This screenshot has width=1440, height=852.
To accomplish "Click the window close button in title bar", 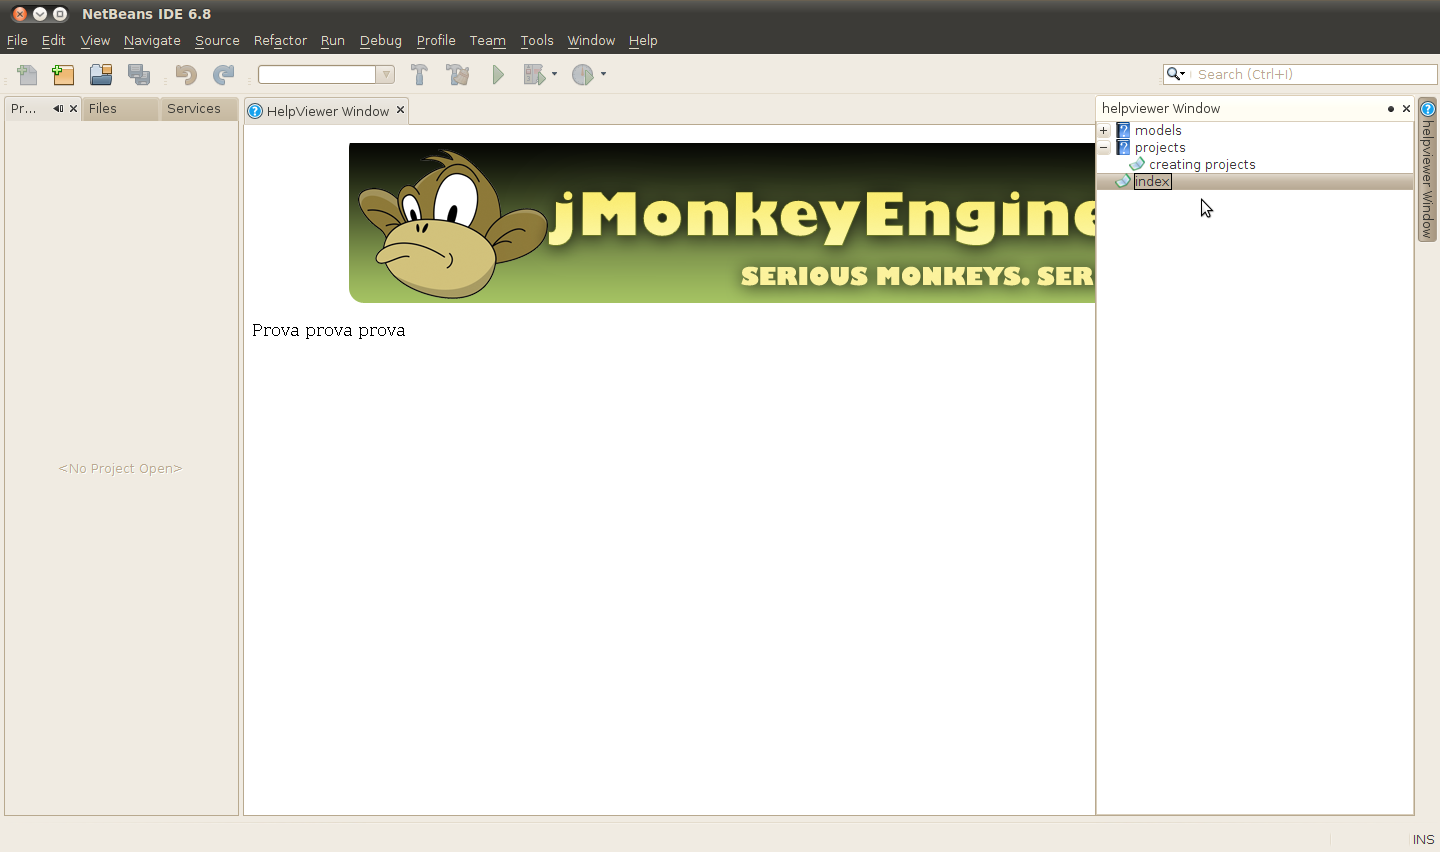I will click(x=20, y=14).
